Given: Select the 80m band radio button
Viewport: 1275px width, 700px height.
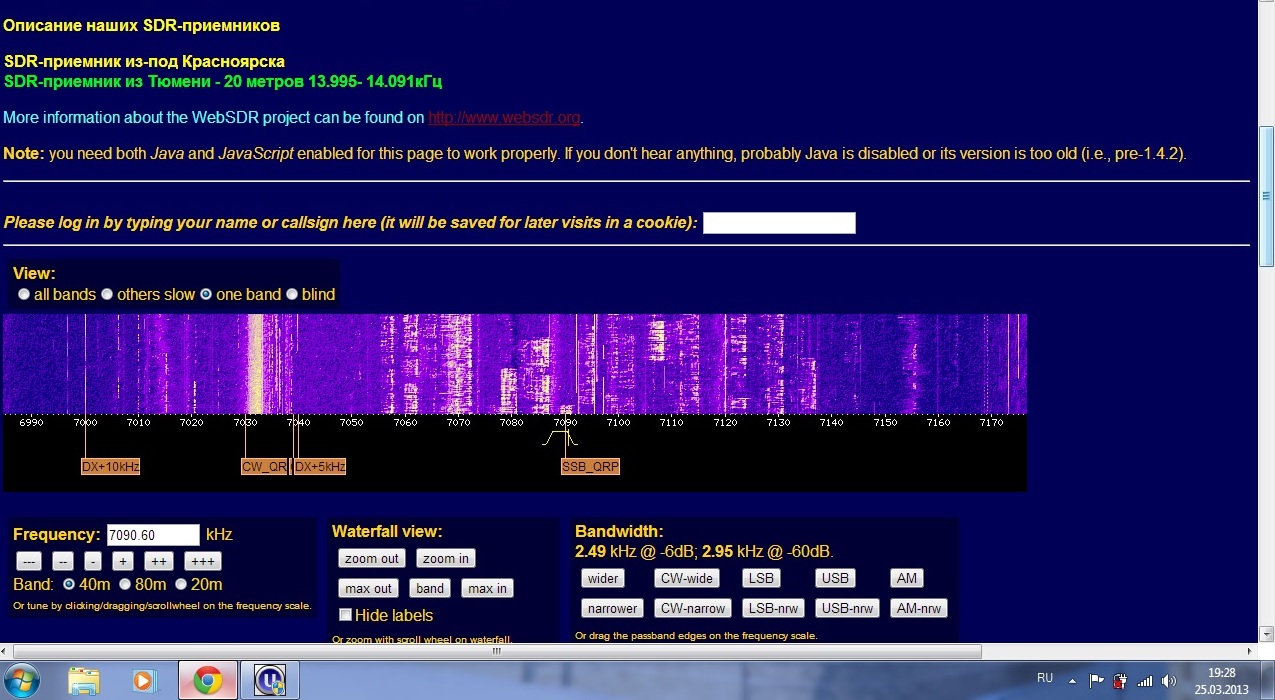Looking at the screenshot, I should (x=125, y=584).
